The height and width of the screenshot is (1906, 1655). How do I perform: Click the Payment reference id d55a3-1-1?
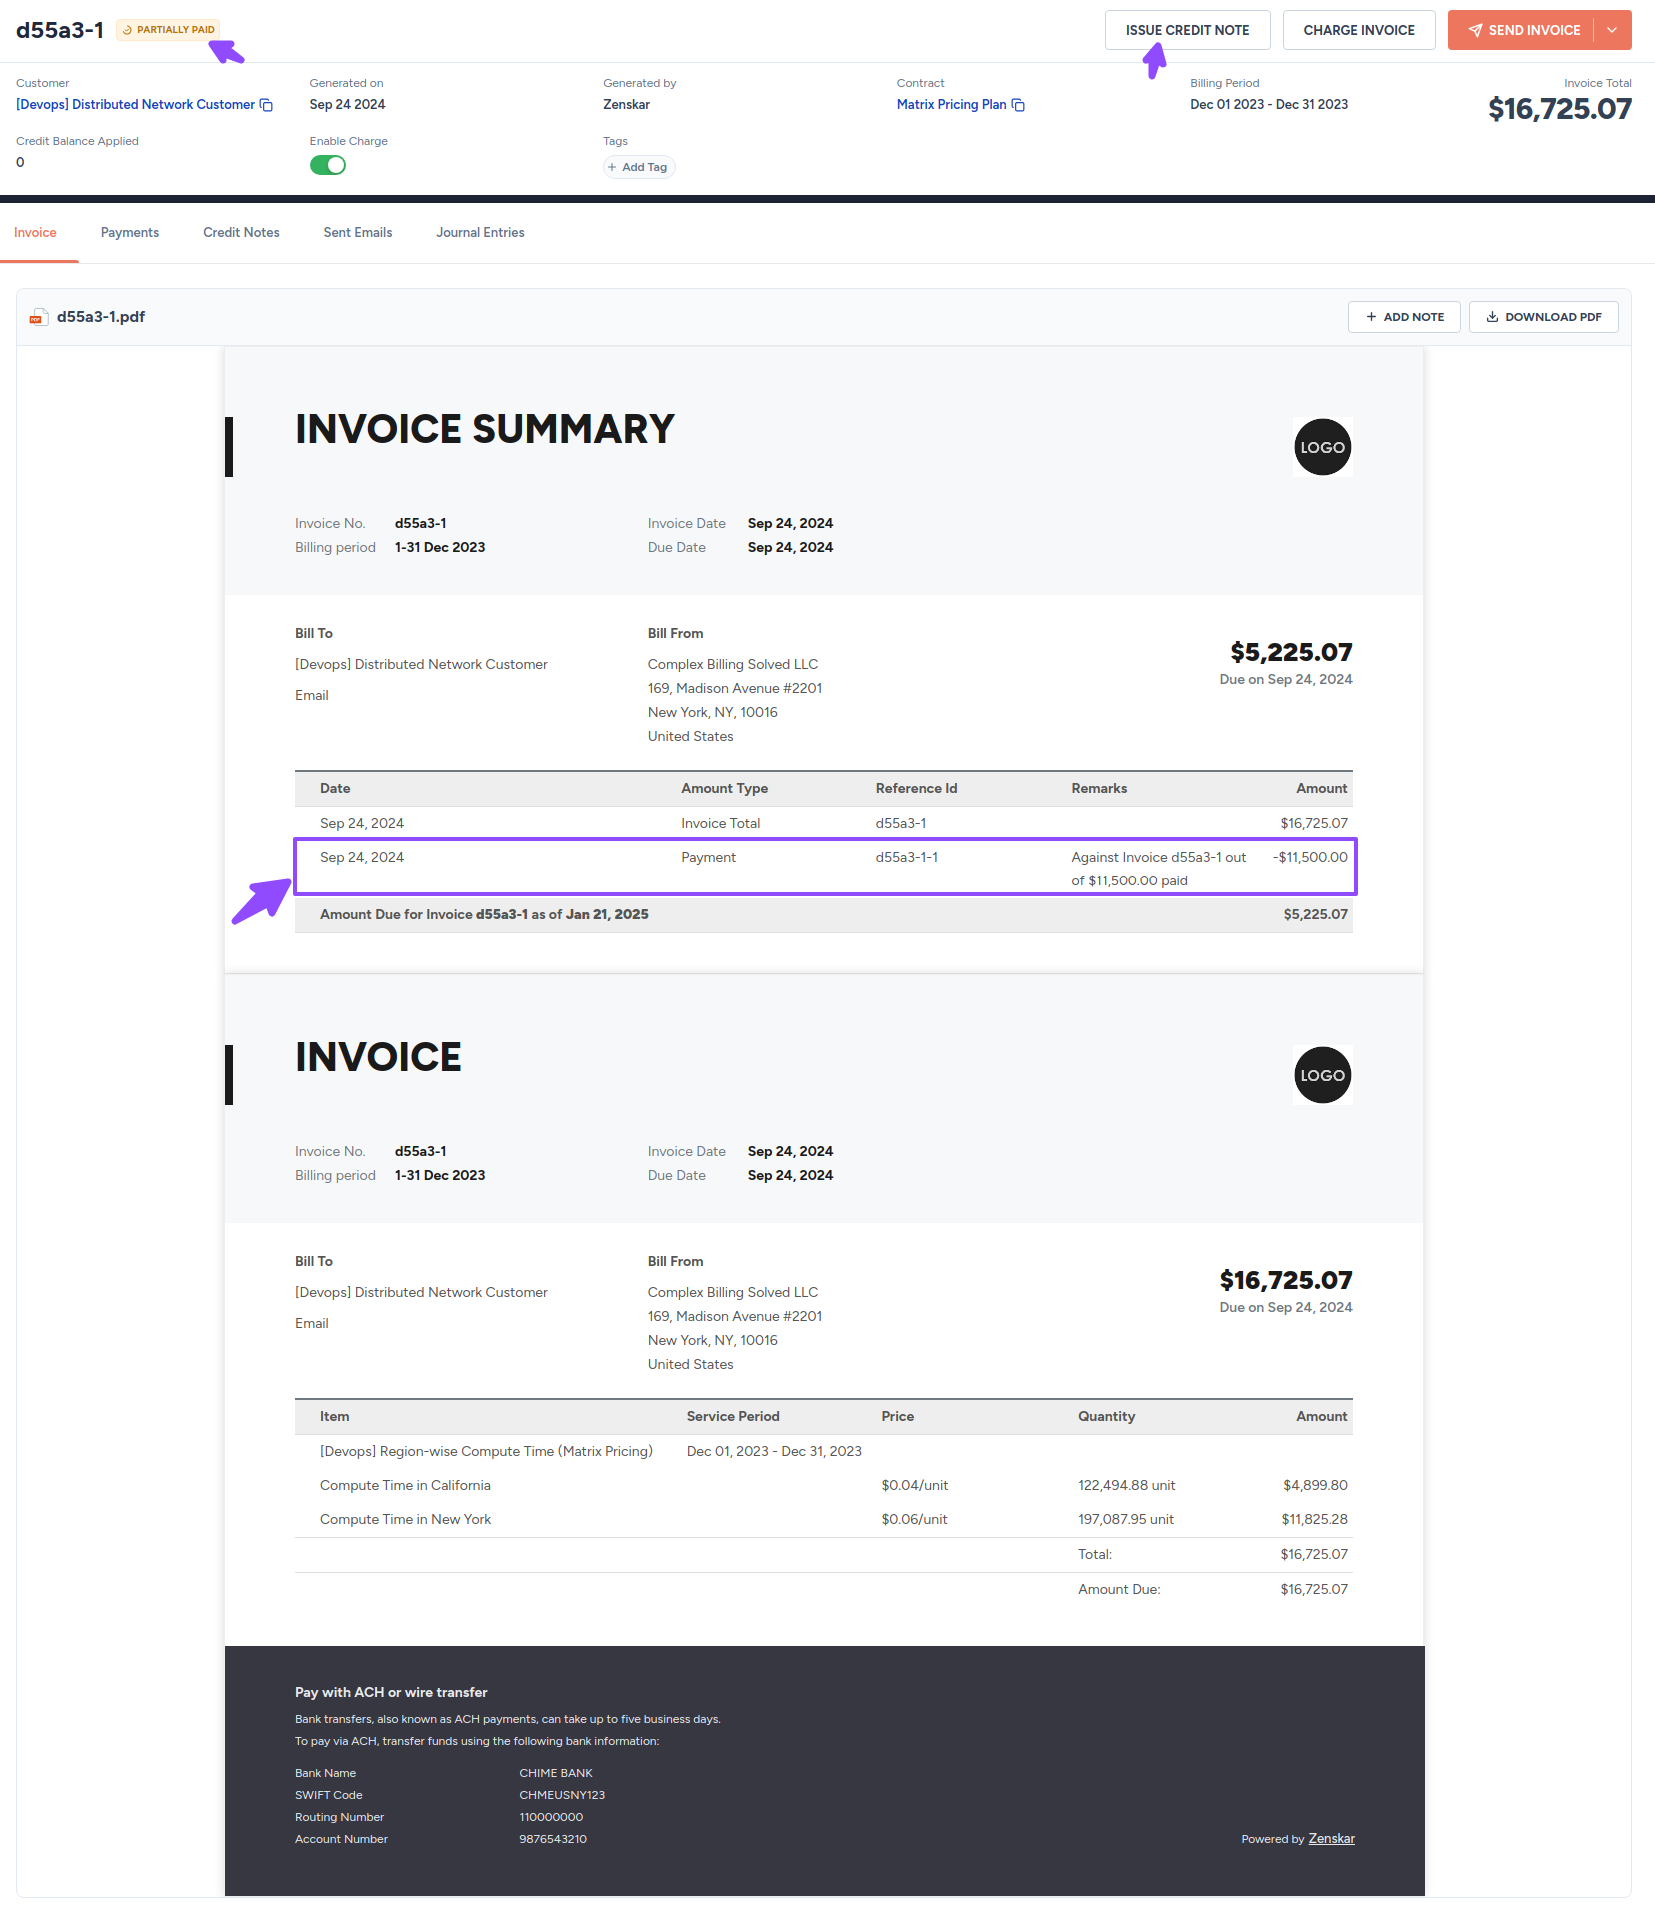(x=907, y=857)
